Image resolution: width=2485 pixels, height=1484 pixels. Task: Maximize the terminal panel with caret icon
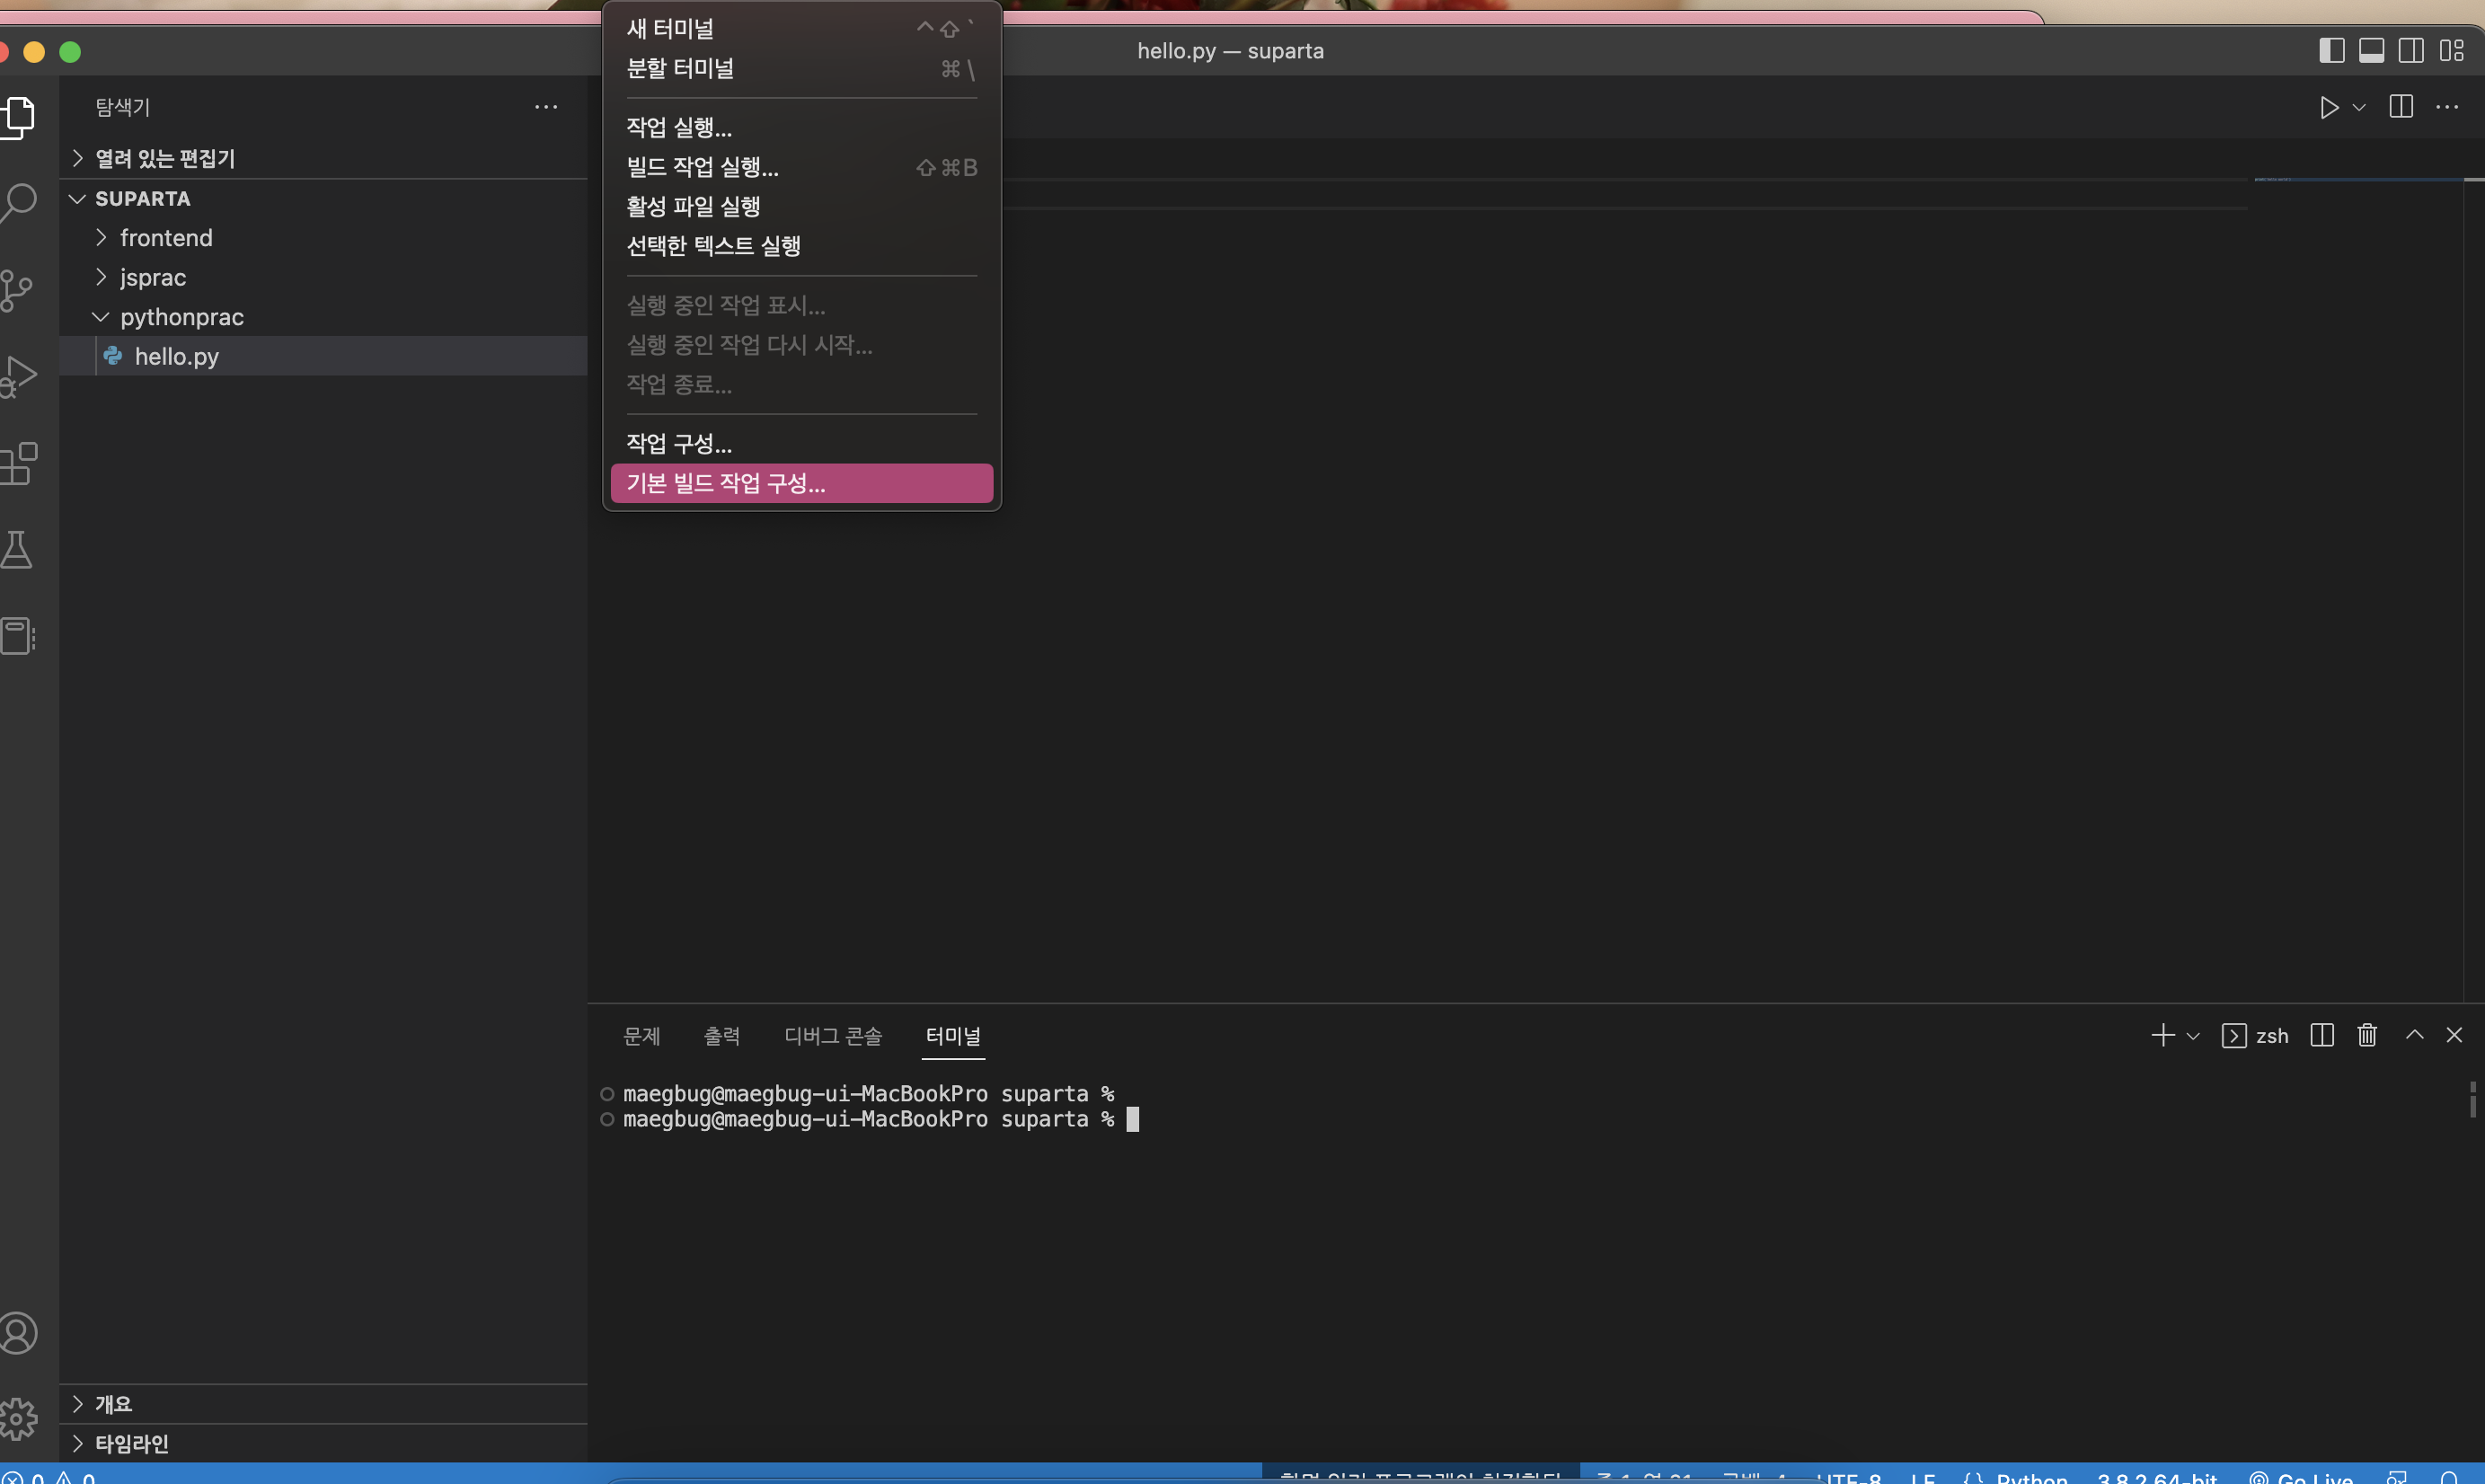[2414, 1035]
